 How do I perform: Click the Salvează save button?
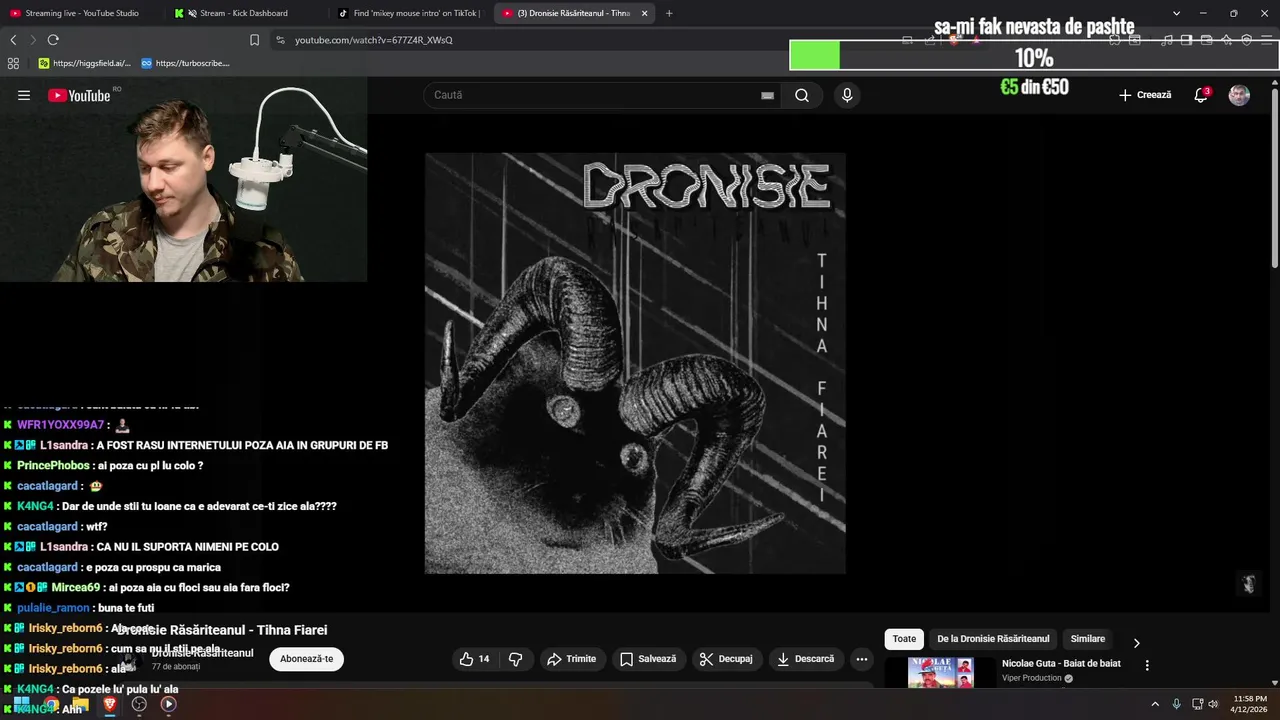pos(648,659)
